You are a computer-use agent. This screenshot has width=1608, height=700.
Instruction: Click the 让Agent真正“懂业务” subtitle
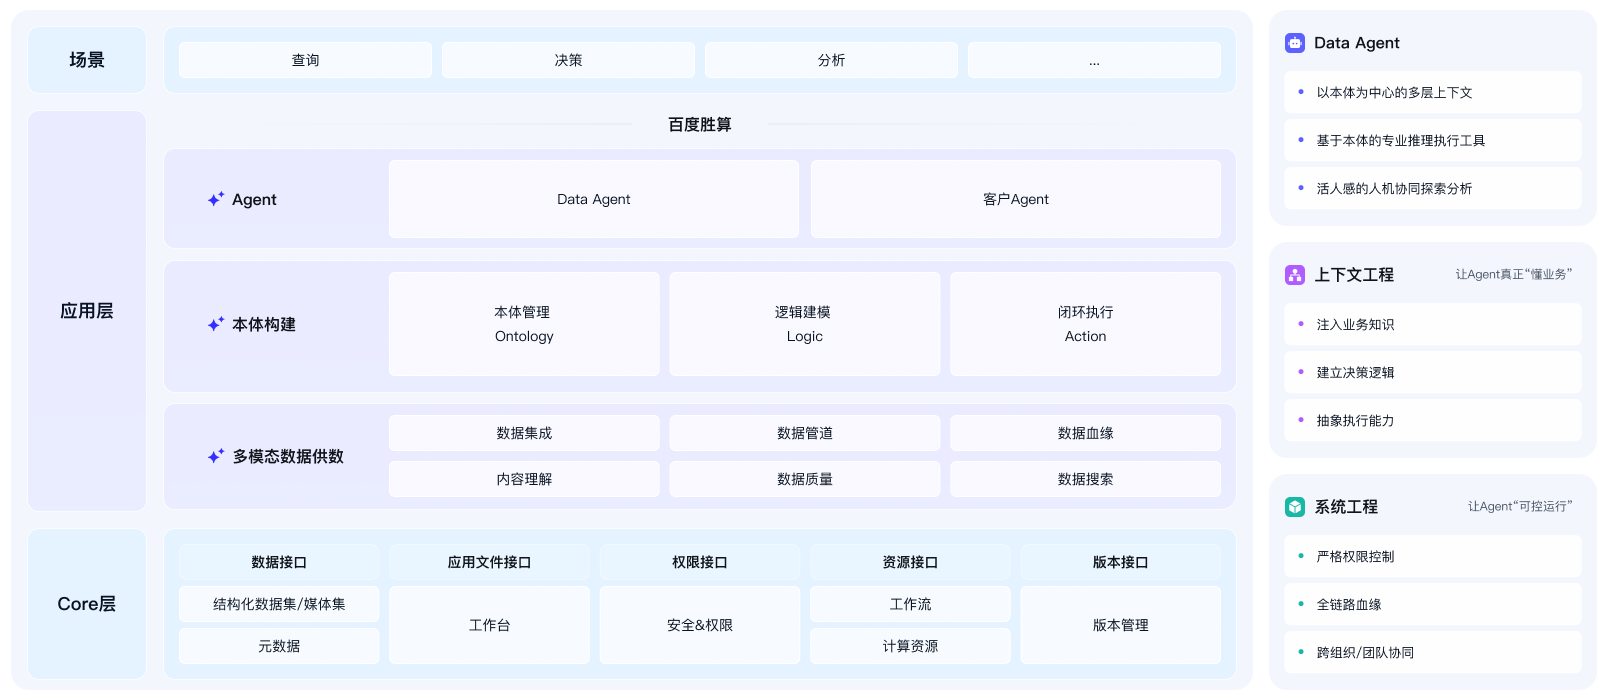pos(1514,275)
